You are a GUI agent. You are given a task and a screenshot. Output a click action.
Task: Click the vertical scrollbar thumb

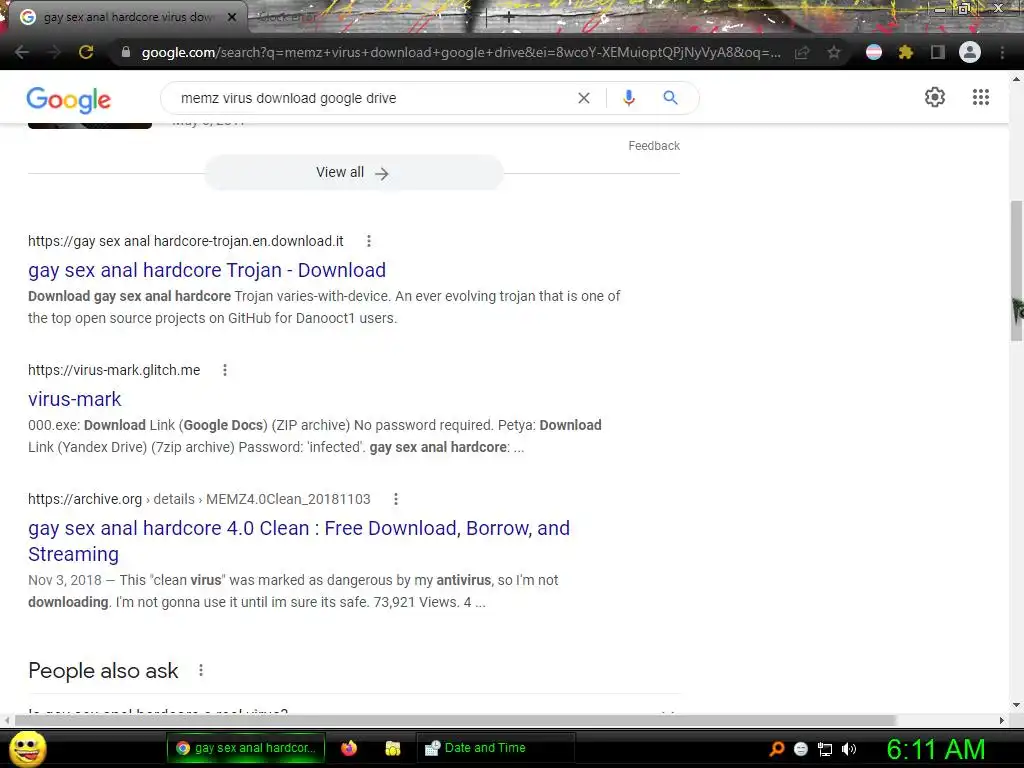click(1016, 270)
